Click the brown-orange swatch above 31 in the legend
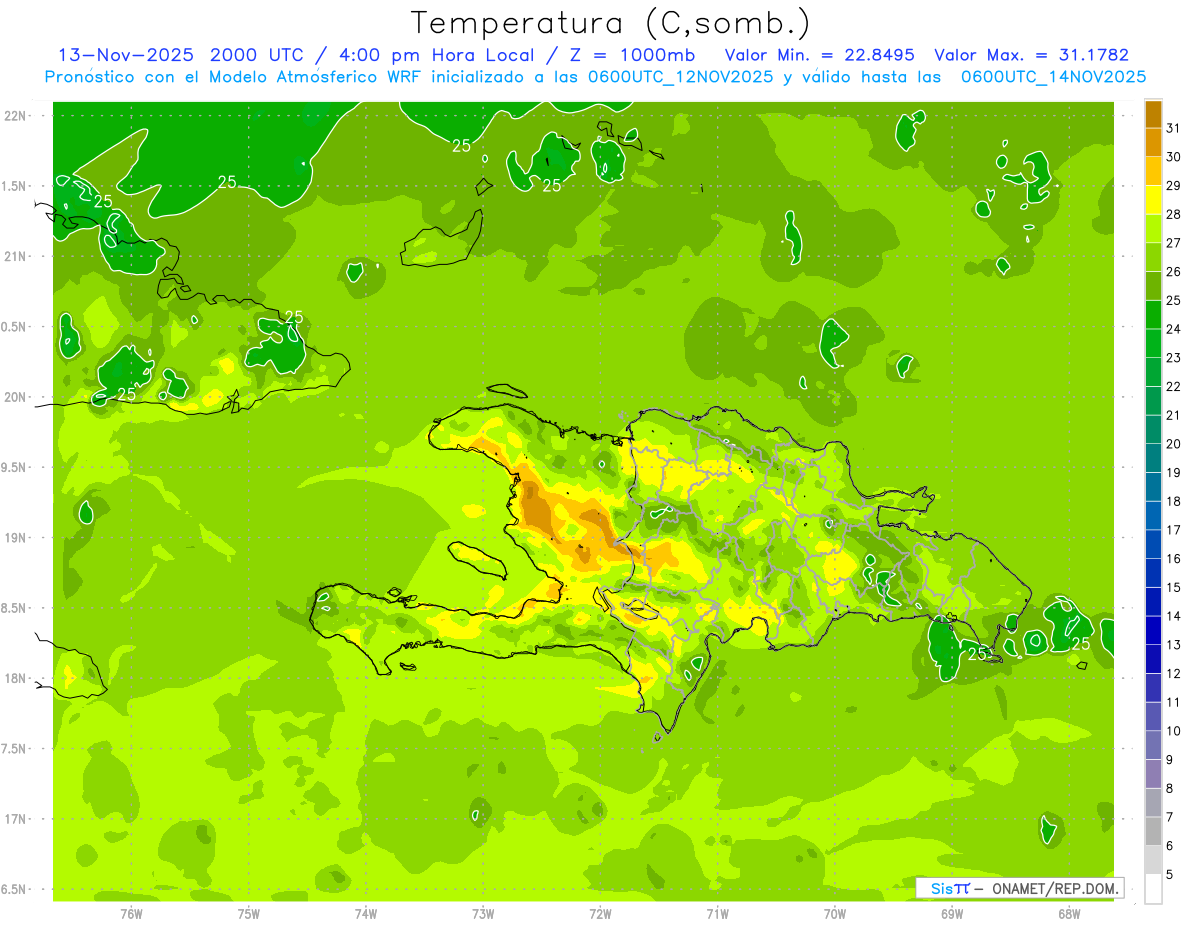Viewport: 1200px width, 927px height. pyautogui.click(x=1153, y=115)
